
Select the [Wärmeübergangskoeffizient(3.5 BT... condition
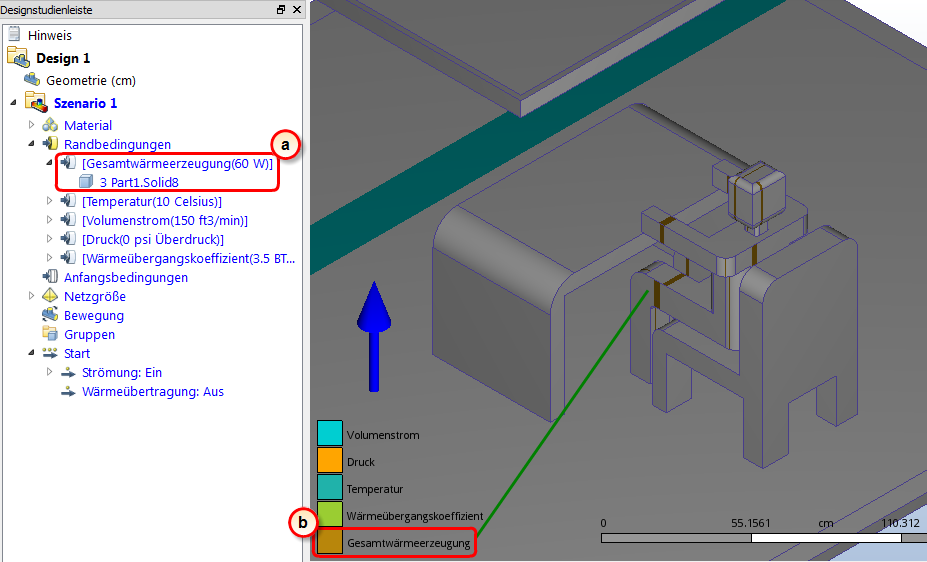pos(189,258)
